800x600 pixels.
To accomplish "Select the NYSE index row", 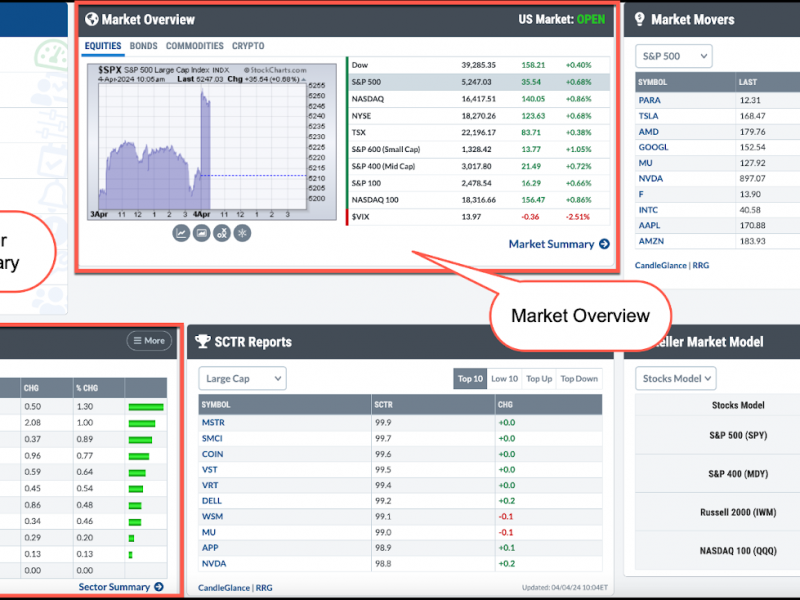I will tap(480, 116).
